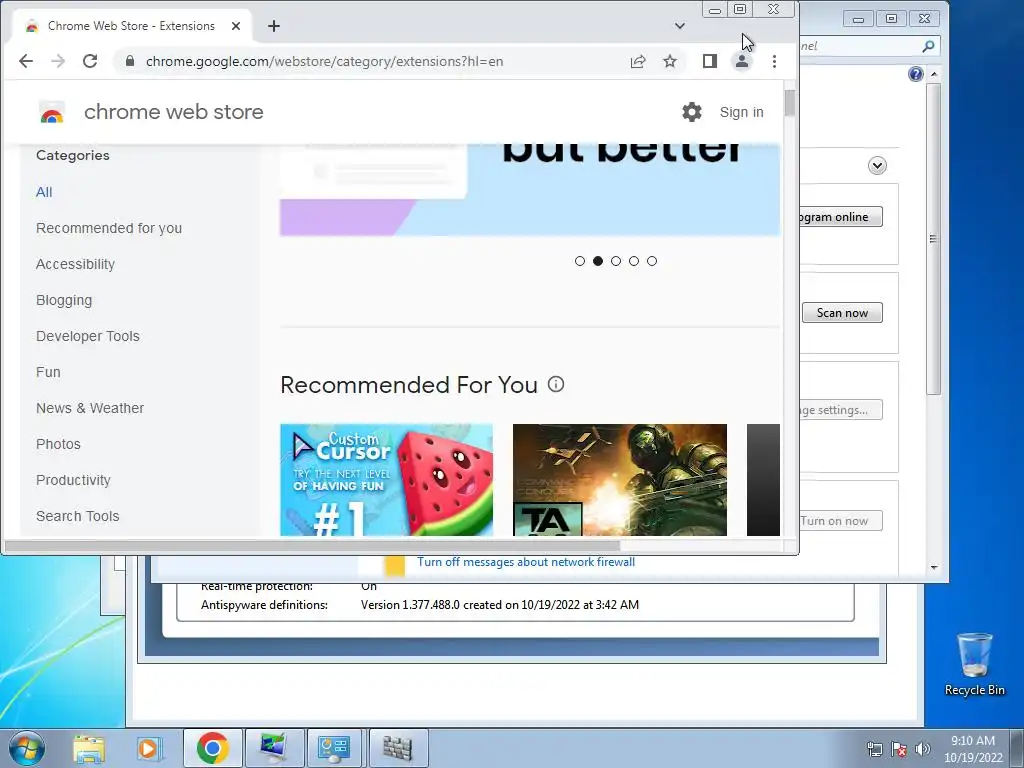The height and width of the screenshot is (768, 1024).
Task: Click the forward navigation arrow in Chrome
Action: click(58, 61)
